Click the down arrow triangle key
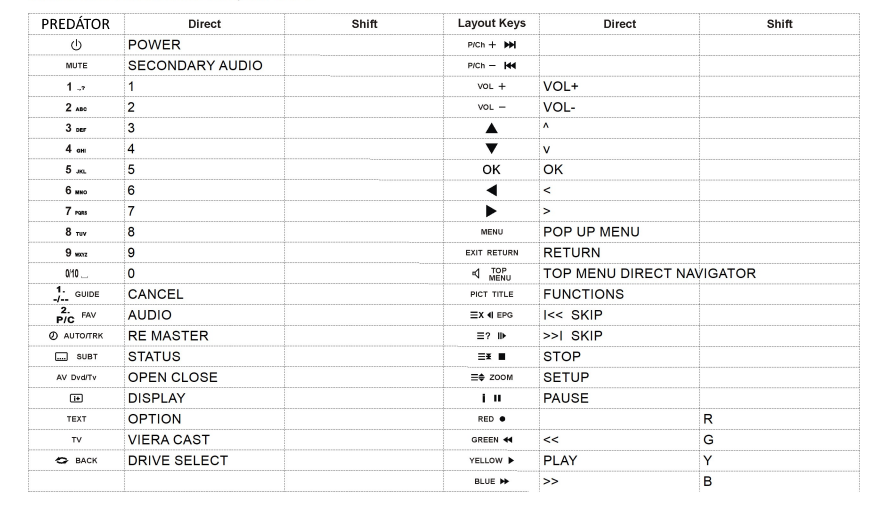 (x=491, y=149)
